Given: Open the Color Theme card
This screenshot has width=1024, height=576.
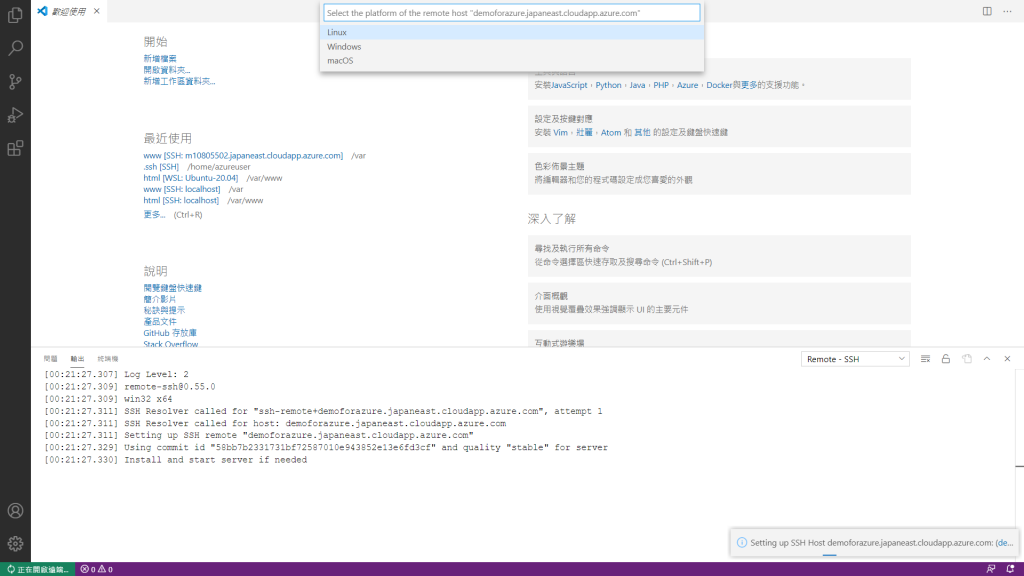Looking at the screenshot, I should (719, 173).
